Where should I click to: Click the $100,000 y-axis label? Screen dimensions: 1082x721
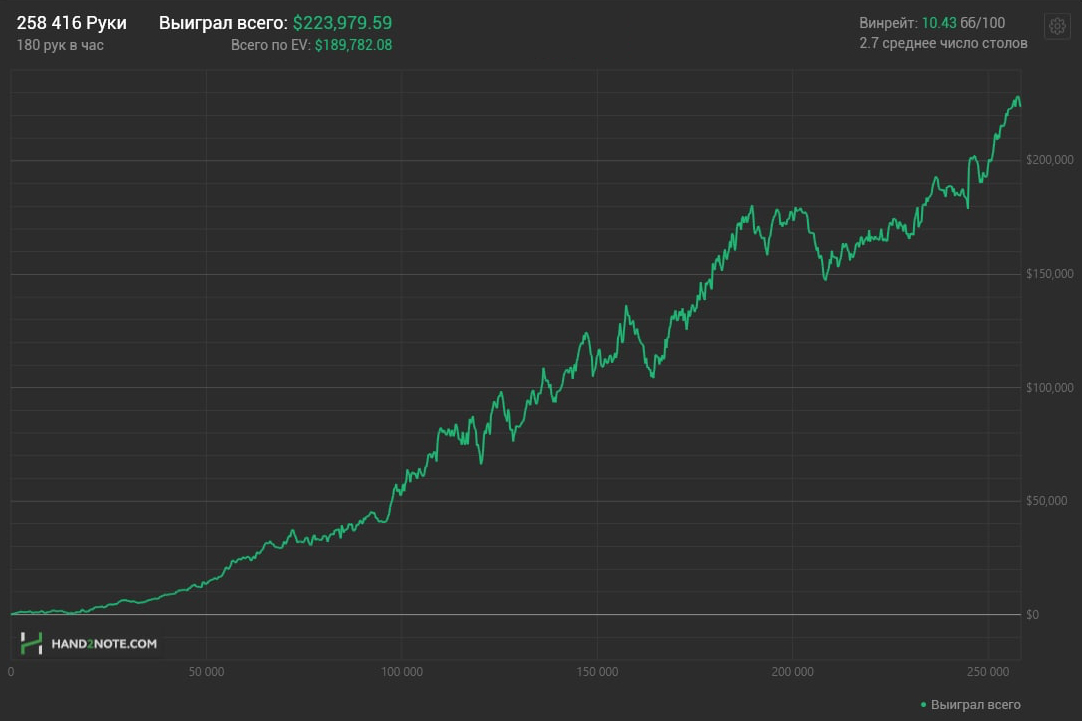(x=1050, y=388)
